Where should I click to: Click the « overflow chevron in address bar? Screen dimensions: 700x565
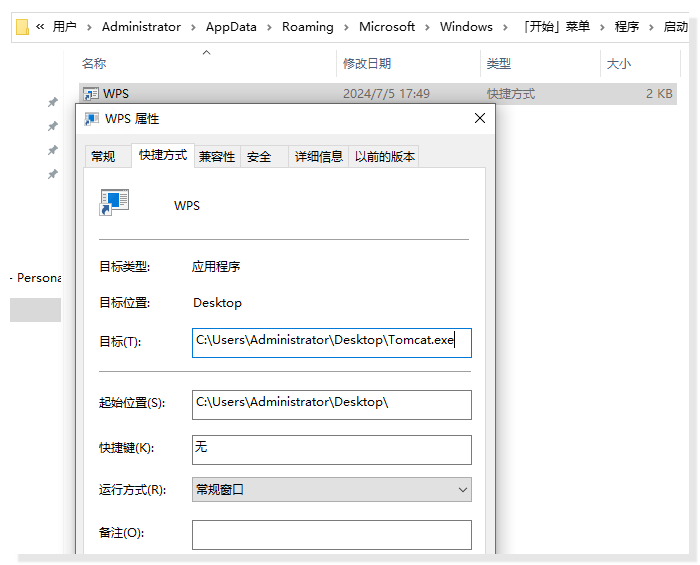pyautogui.click(x=40, y=27)
